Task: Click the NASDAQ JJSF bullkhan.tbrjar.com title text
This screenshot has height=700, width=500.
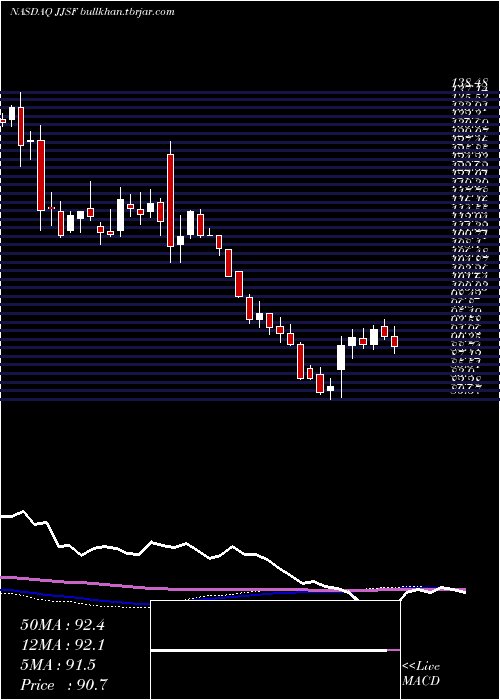Action: point(92,12)
